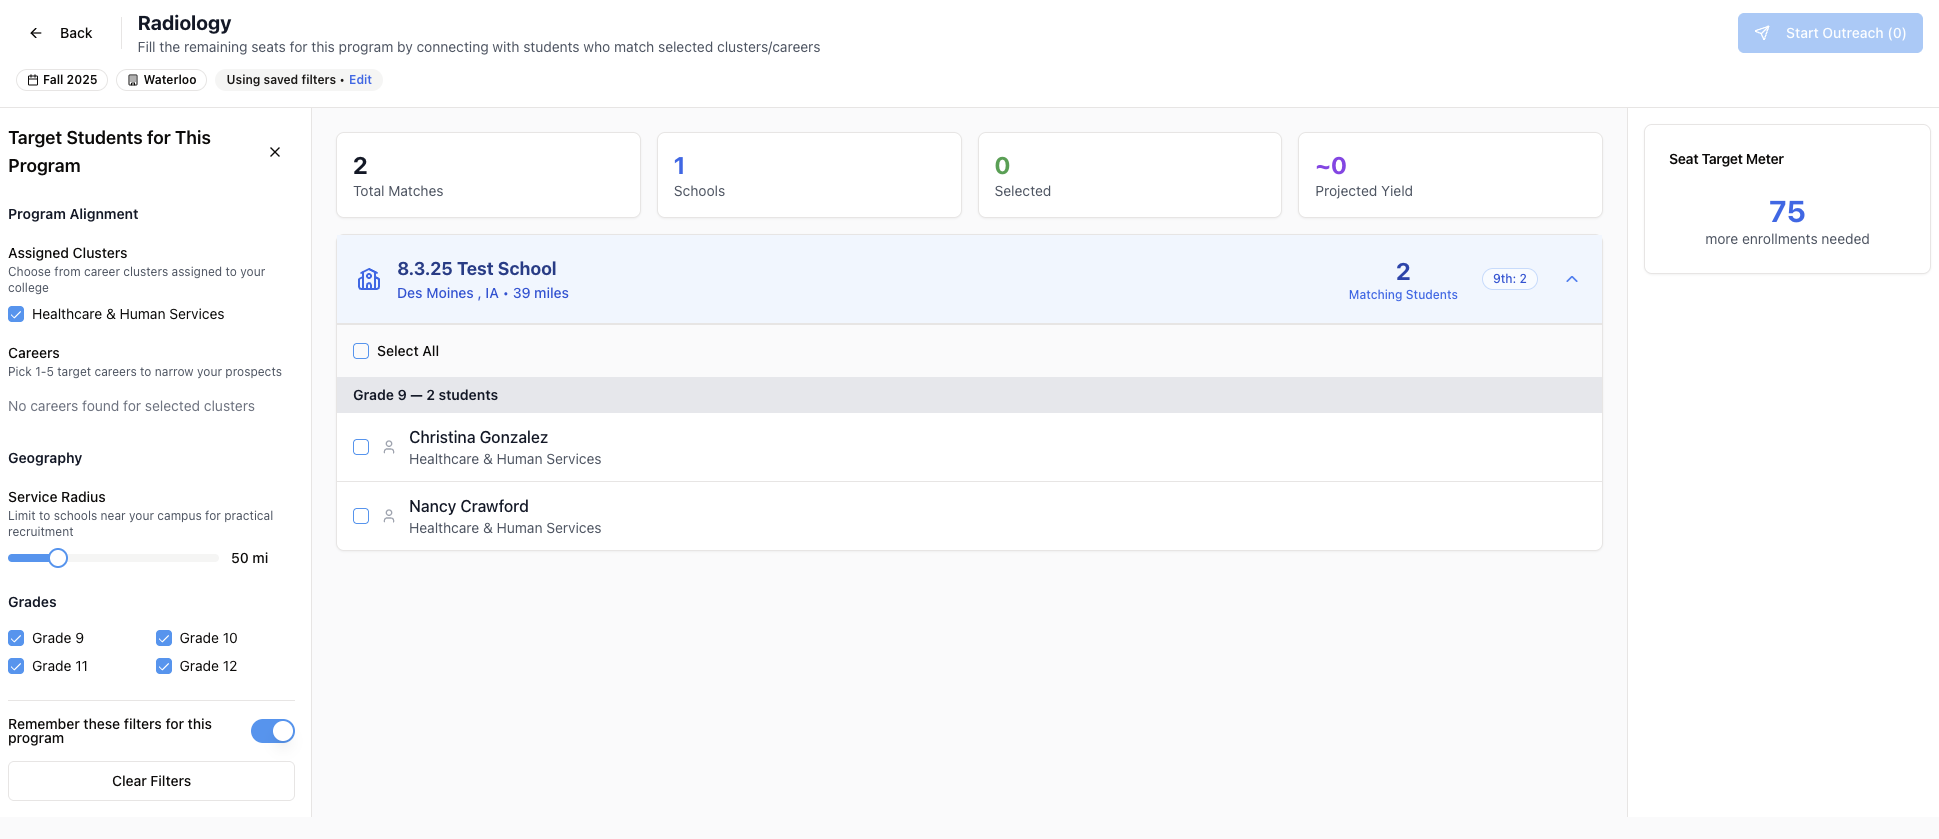Viewport: 1939px width, 839px height.
Task: Click the school building icon
Action: pos(369,279)
